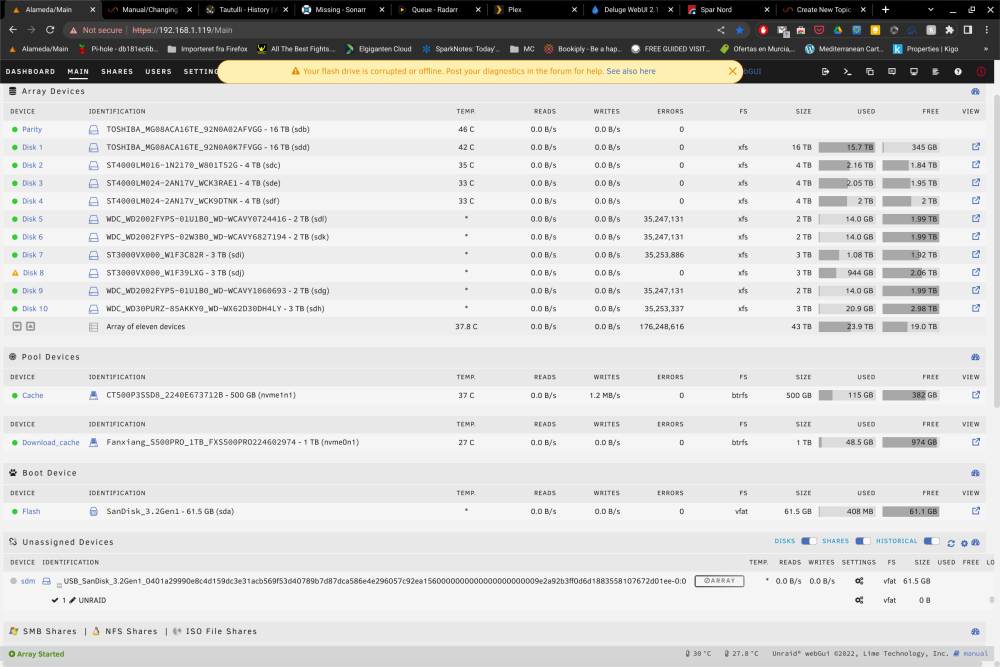Viewport: 1000px width, 667px height.
Task: Dismiss the flash drive warning banner
Action: click(x=732, y=71)
